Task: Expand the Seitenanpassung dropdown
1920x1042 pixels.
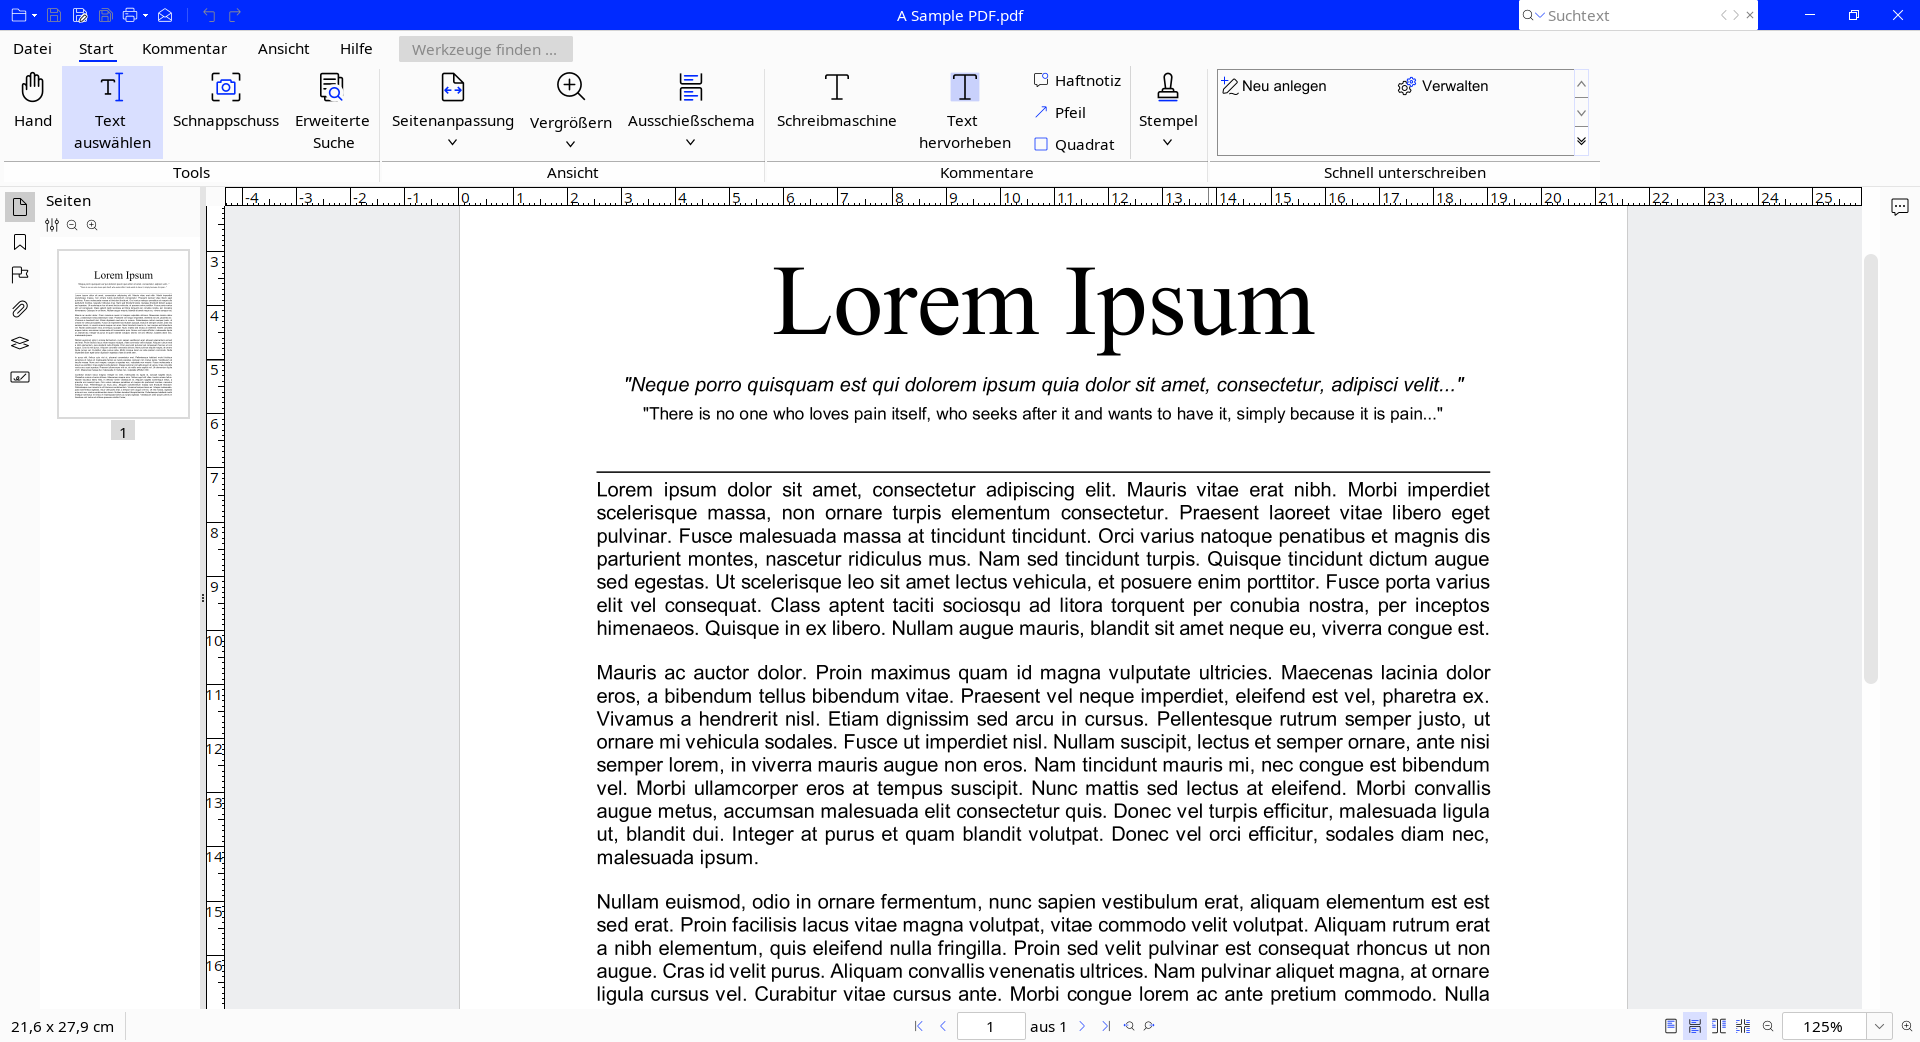Action: click(452, 142)
